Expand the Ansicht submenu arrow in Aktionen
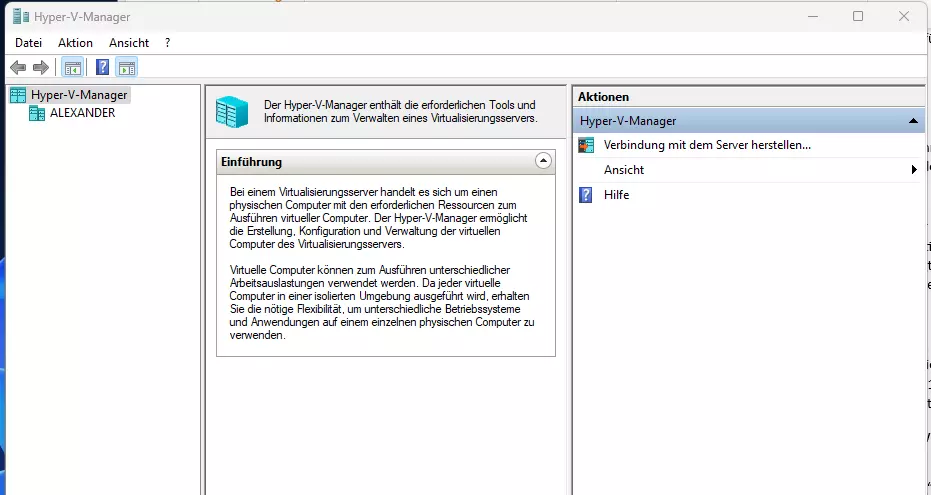The width and height of the screenshot is (931, 495). [x=914, y=170]
